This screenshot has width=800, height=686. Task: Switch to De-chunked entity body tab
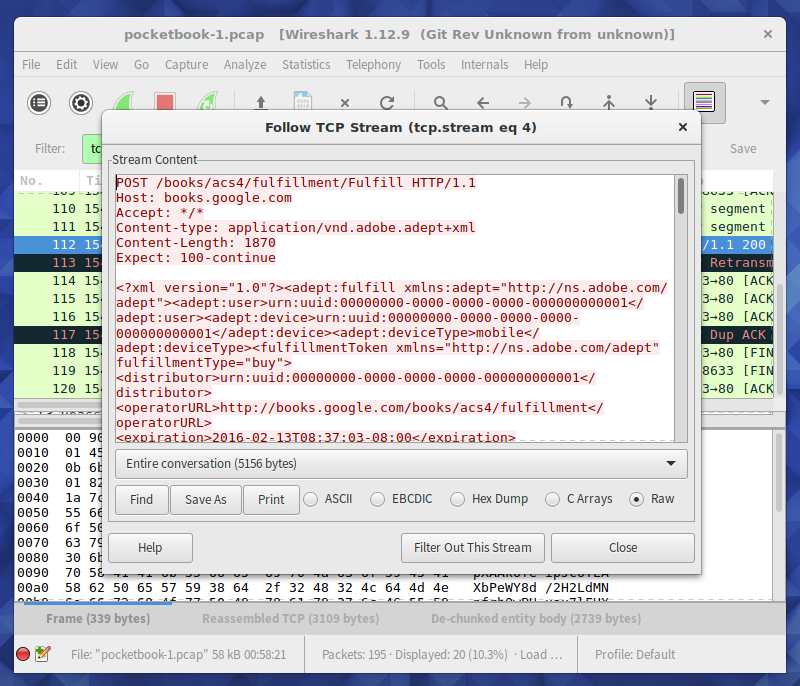pos(536,619)
